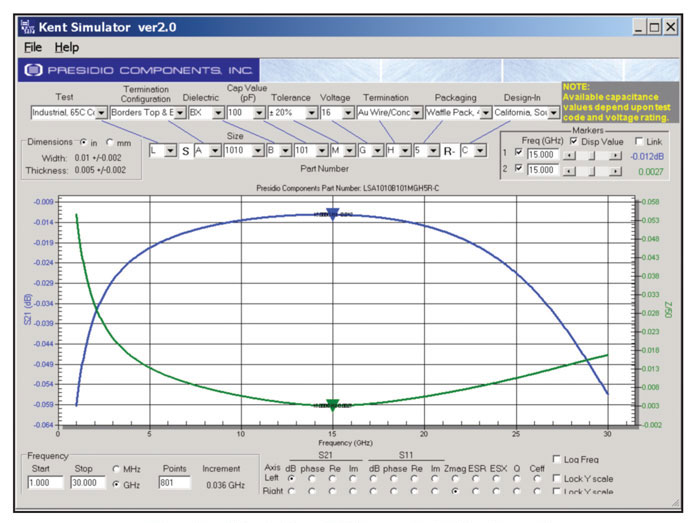Click the green Z/50 marker triangle on plot
Viewport: 700px width, 523px height.
pyautogui.click(x=333, y=405)
